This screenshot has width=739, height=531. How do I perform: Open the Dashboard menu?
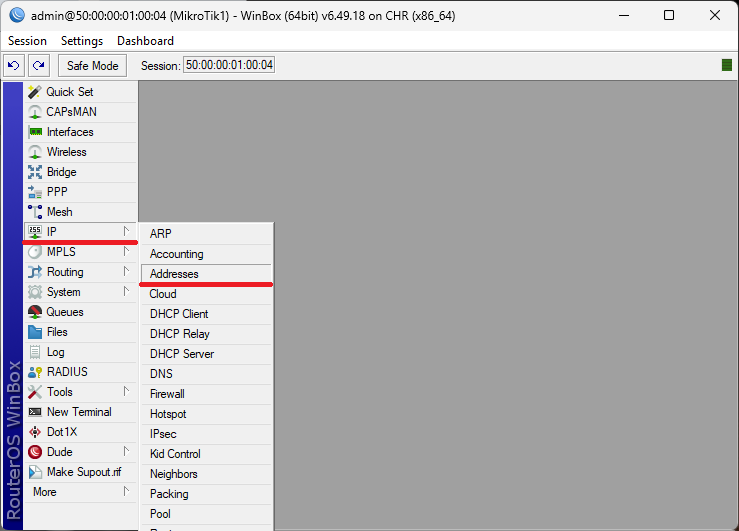tap(145, 41)
